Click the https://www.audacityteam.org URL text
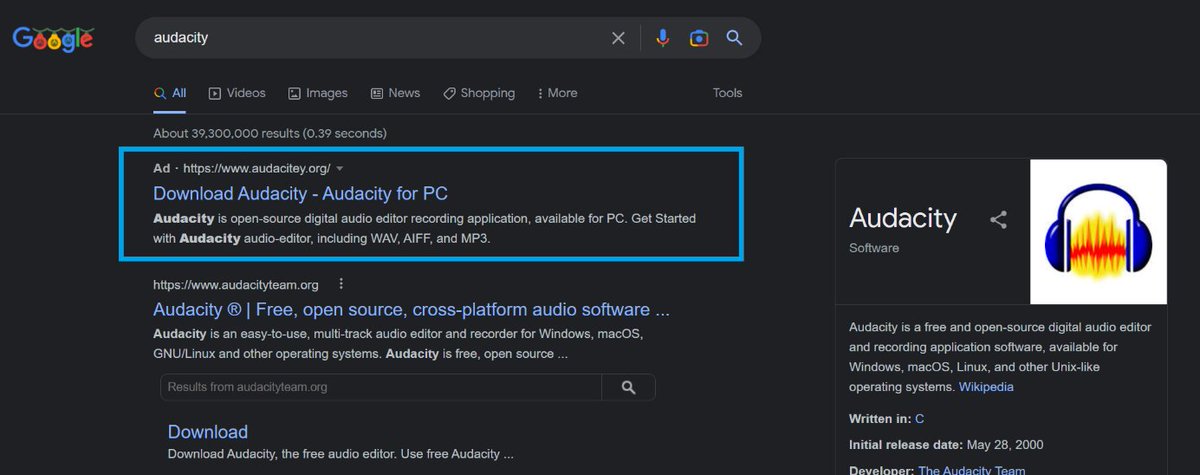The width and height of the screenshot is (1200, 475). (236, 284)
